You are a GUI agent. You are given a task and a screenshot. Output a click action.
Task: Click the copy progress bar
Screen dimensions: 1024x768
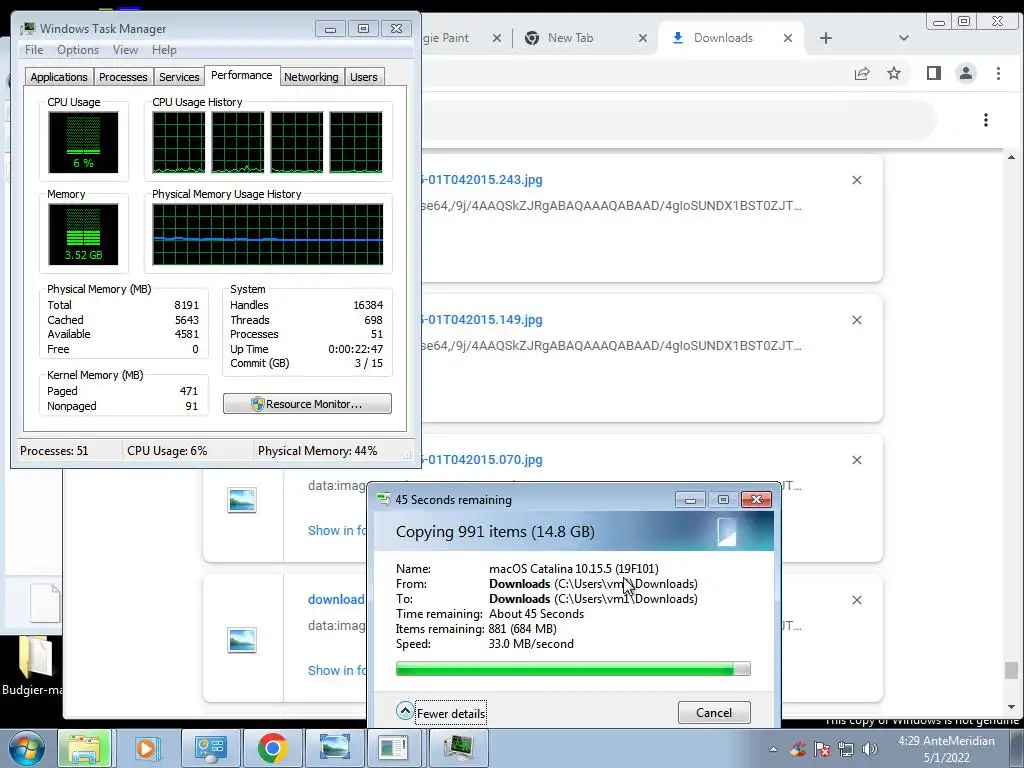pos(573,668)
